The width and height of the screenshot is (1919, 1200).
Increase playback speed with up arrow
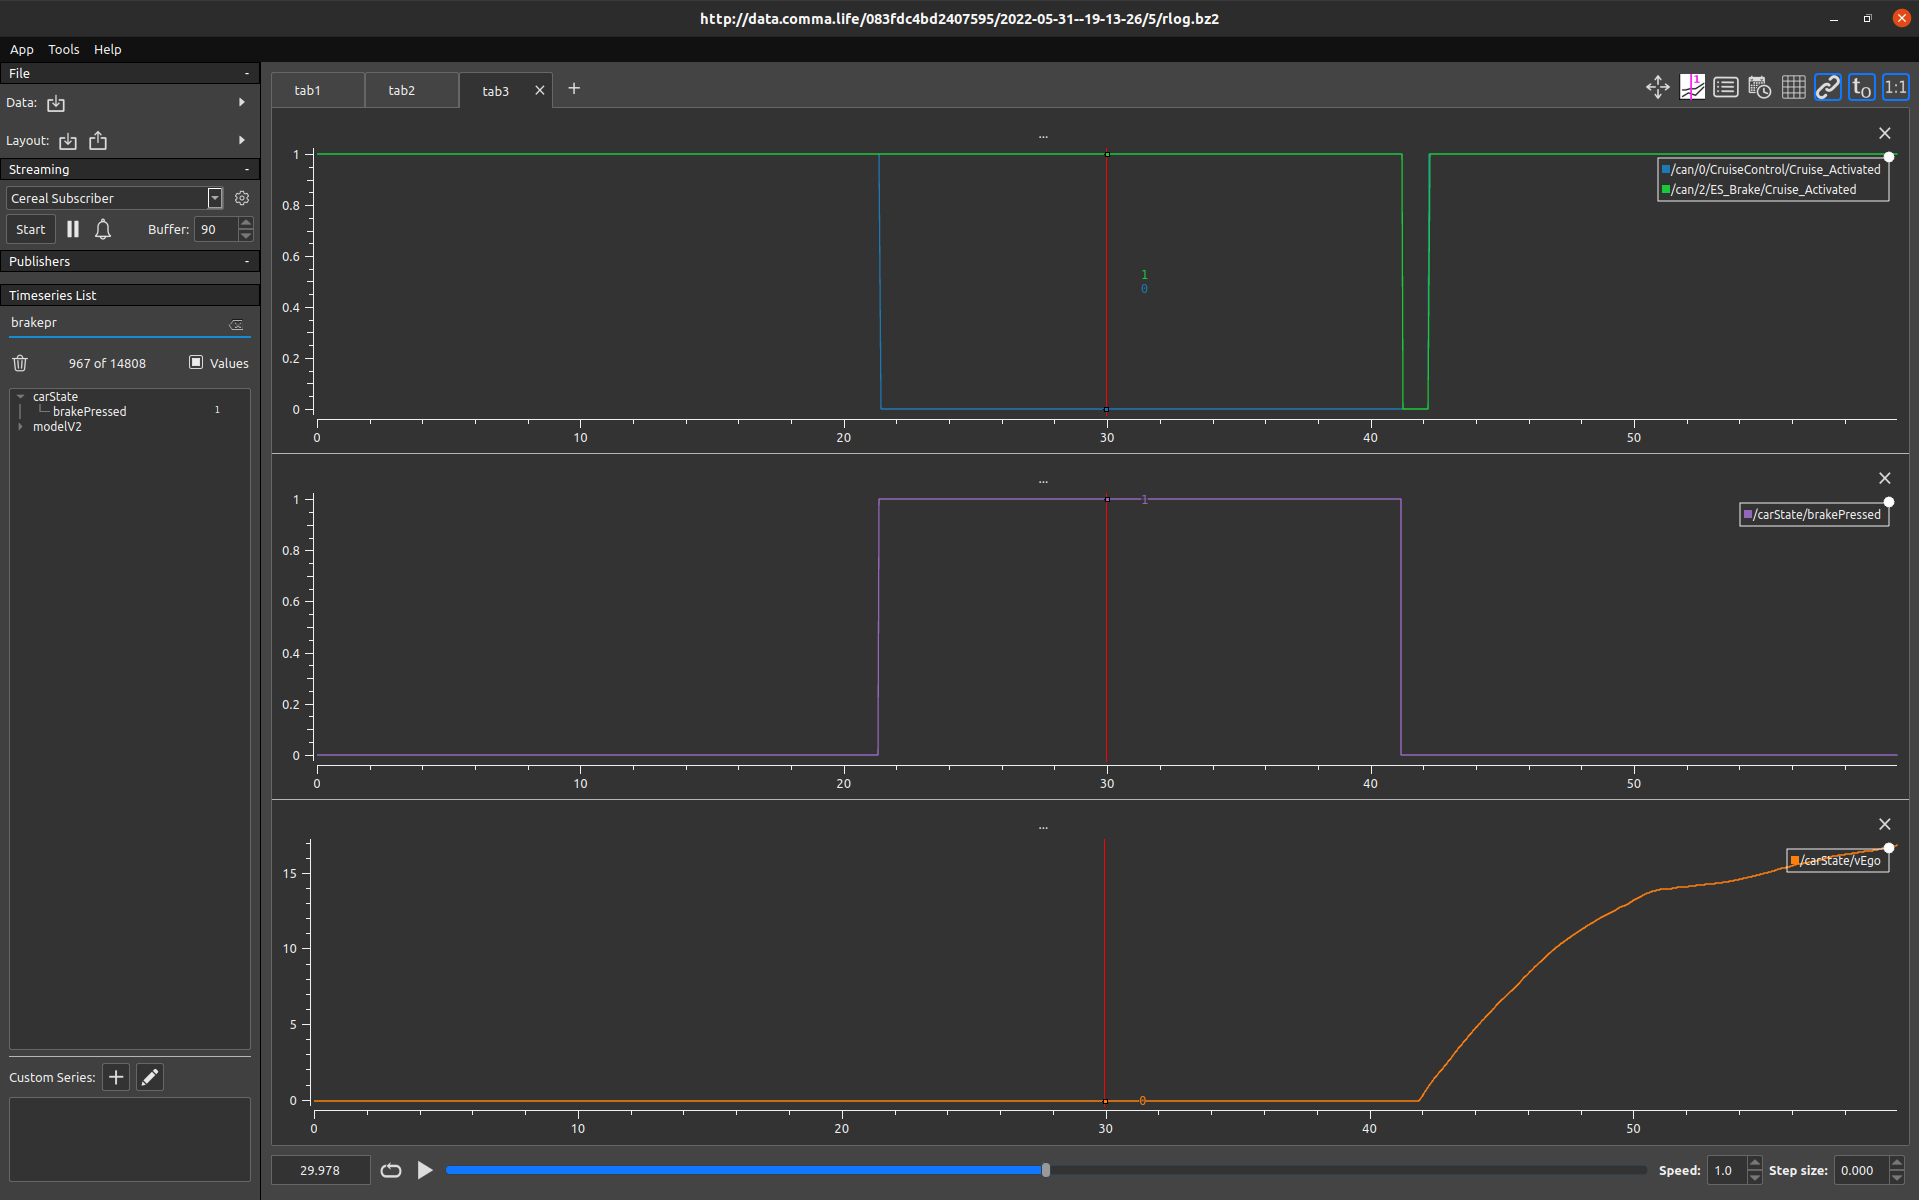[1755, 1163]
